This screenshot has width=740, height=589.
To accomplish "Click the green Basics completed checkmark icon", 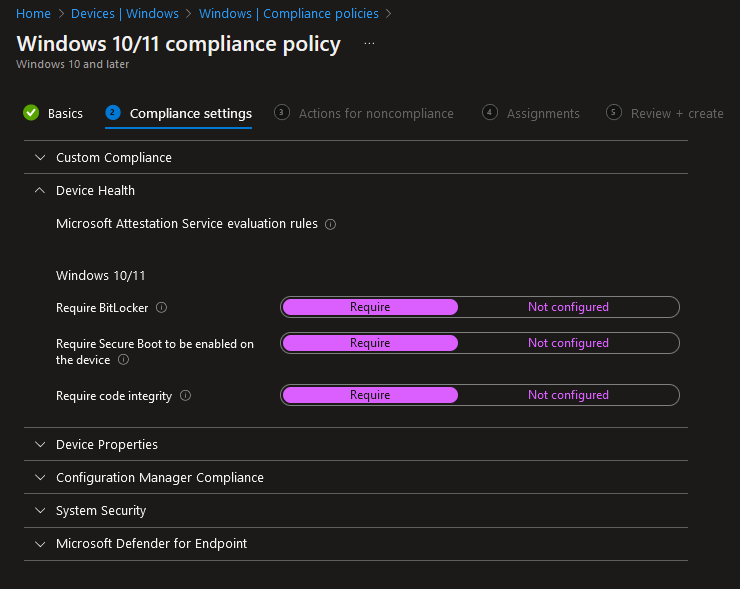I will pos(31,113).
